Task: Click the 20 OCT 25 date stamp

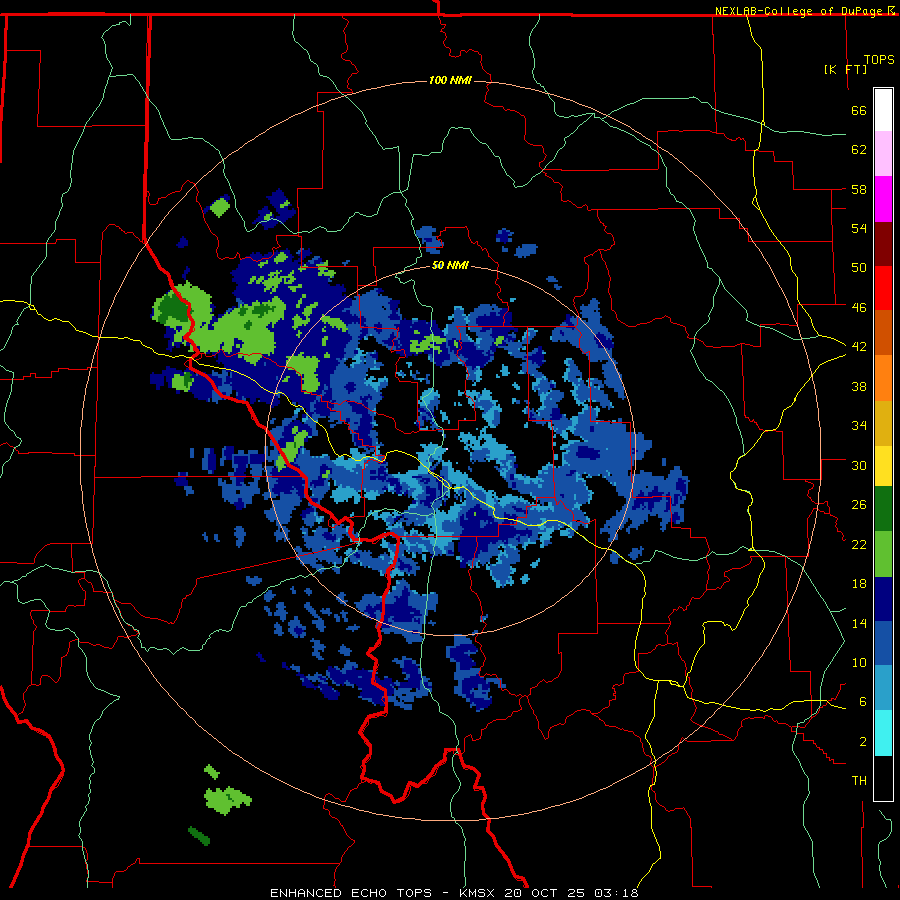Action: (x=545, y=893)
